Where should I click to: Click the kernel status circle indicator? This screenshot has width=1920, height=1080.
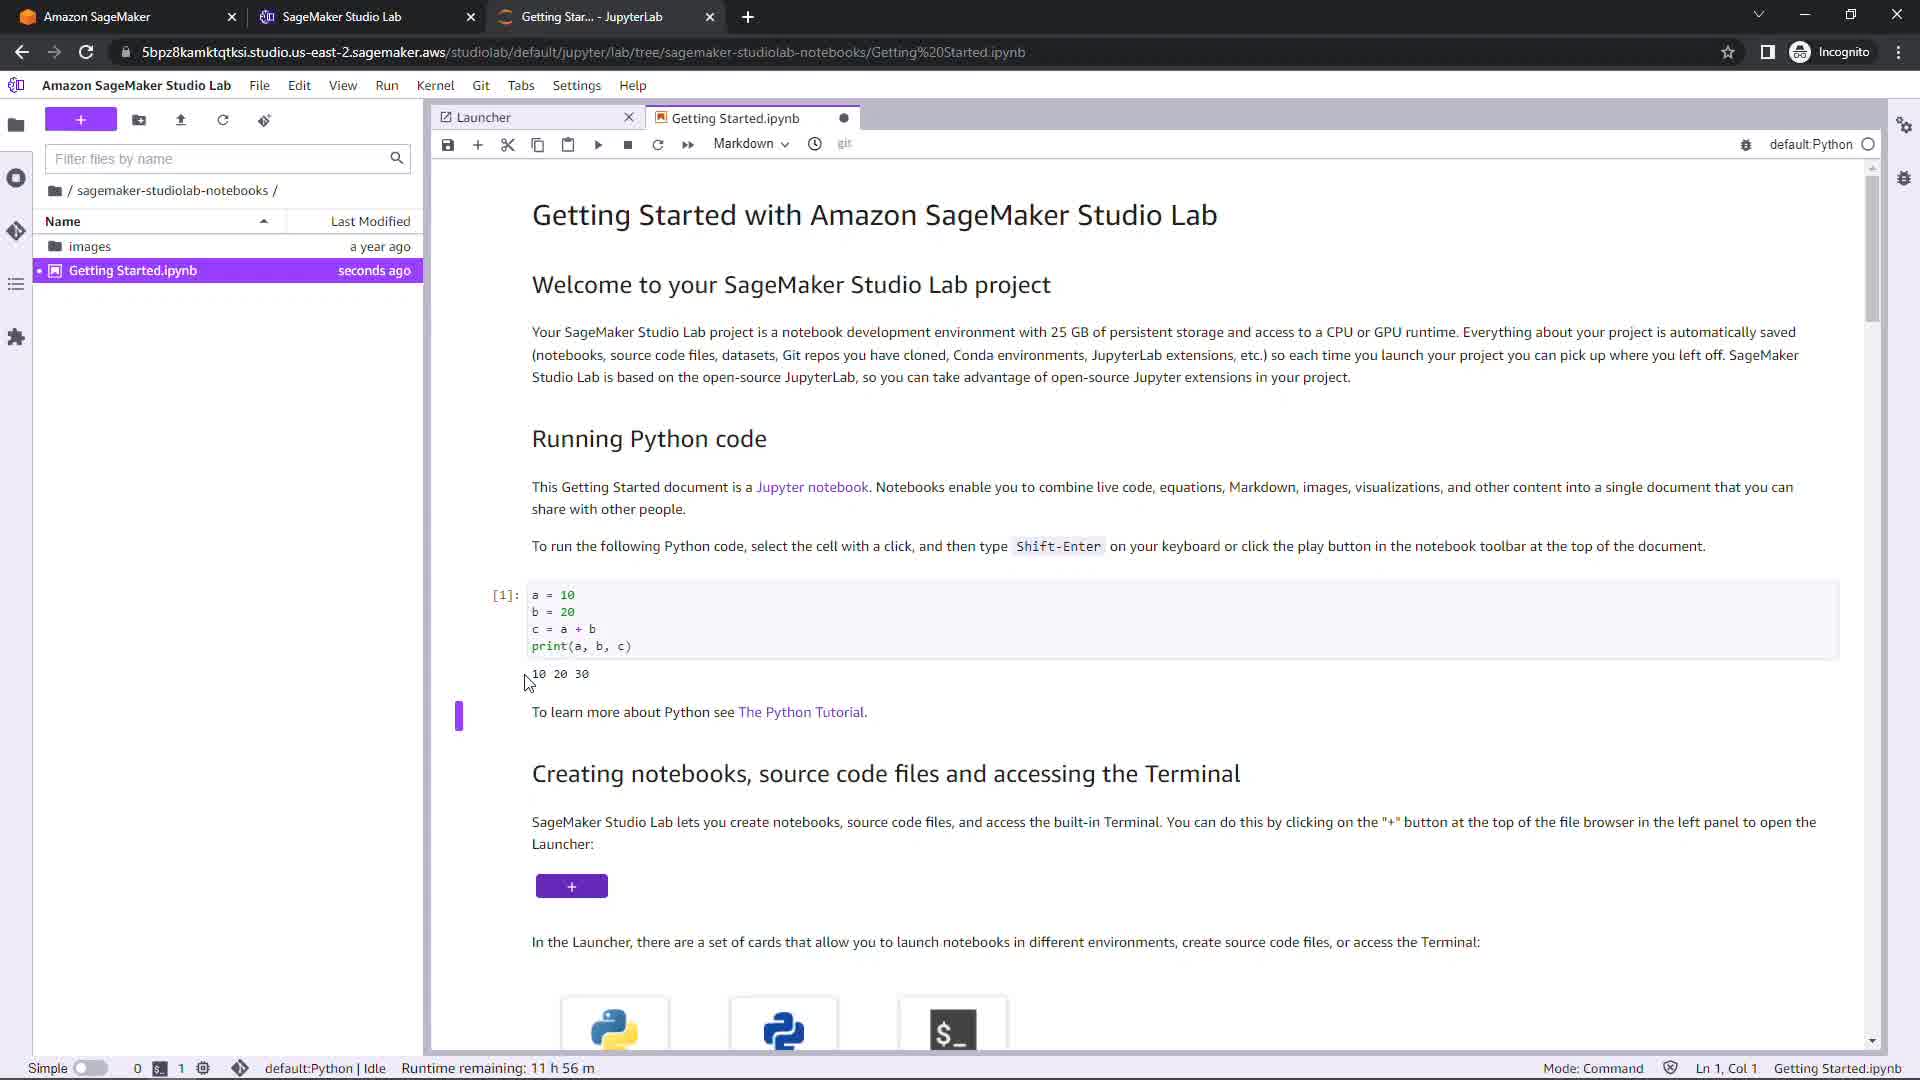tap(1868, 144)
